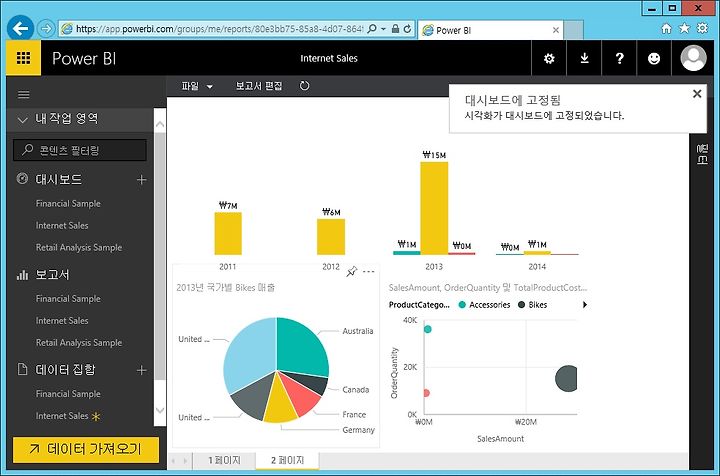This screenshot has height=476, width=720.
Task: Pin the pie chart visual to dashboard
Action: tap(352, 271)
